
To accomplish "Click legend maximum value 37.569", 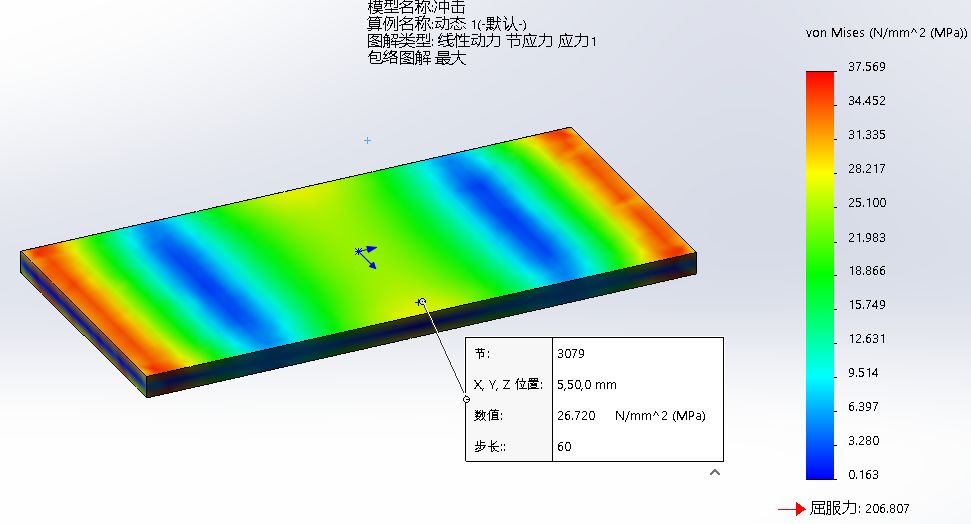I will click(x=866, y=66).
